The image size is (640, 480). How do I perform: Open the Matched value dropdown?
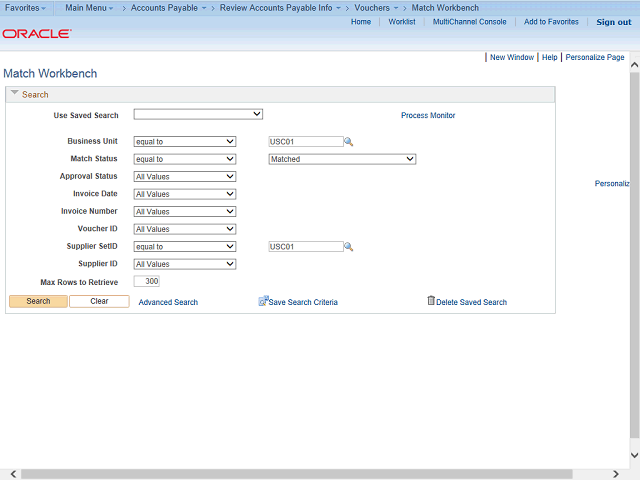(x=342, y=159)
